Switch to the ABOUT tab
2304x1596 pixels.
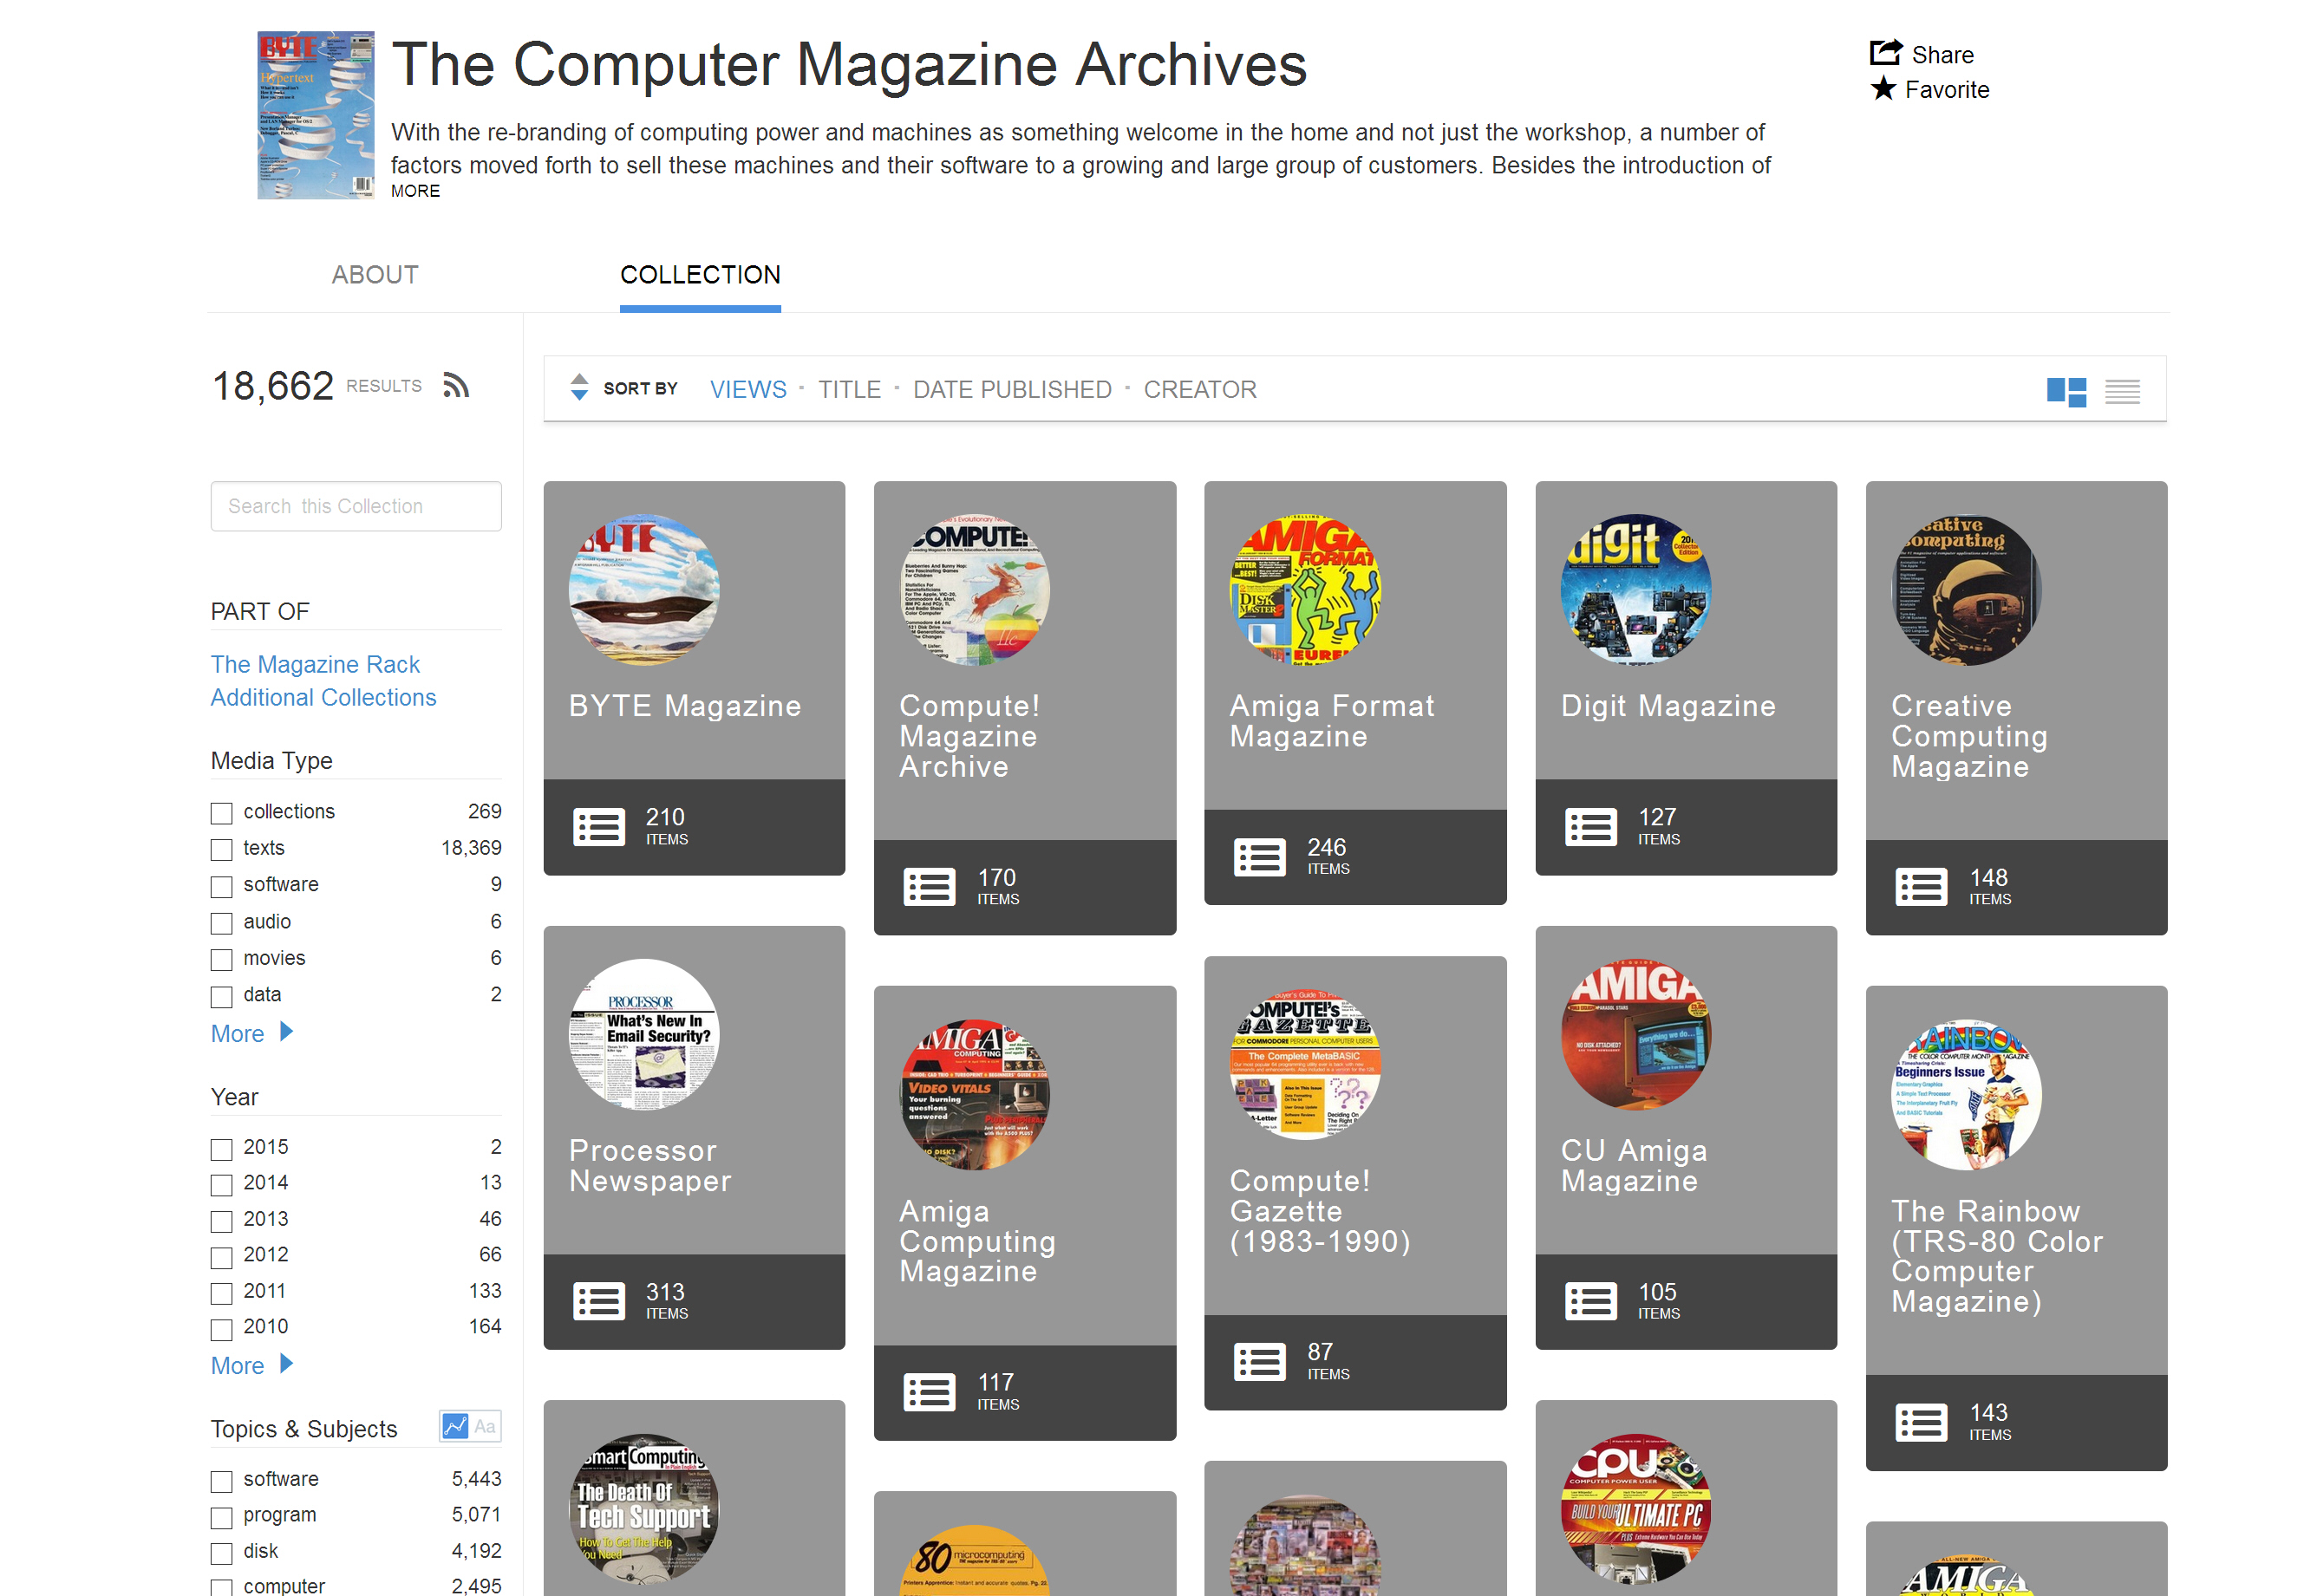click(x=375, y=274)
